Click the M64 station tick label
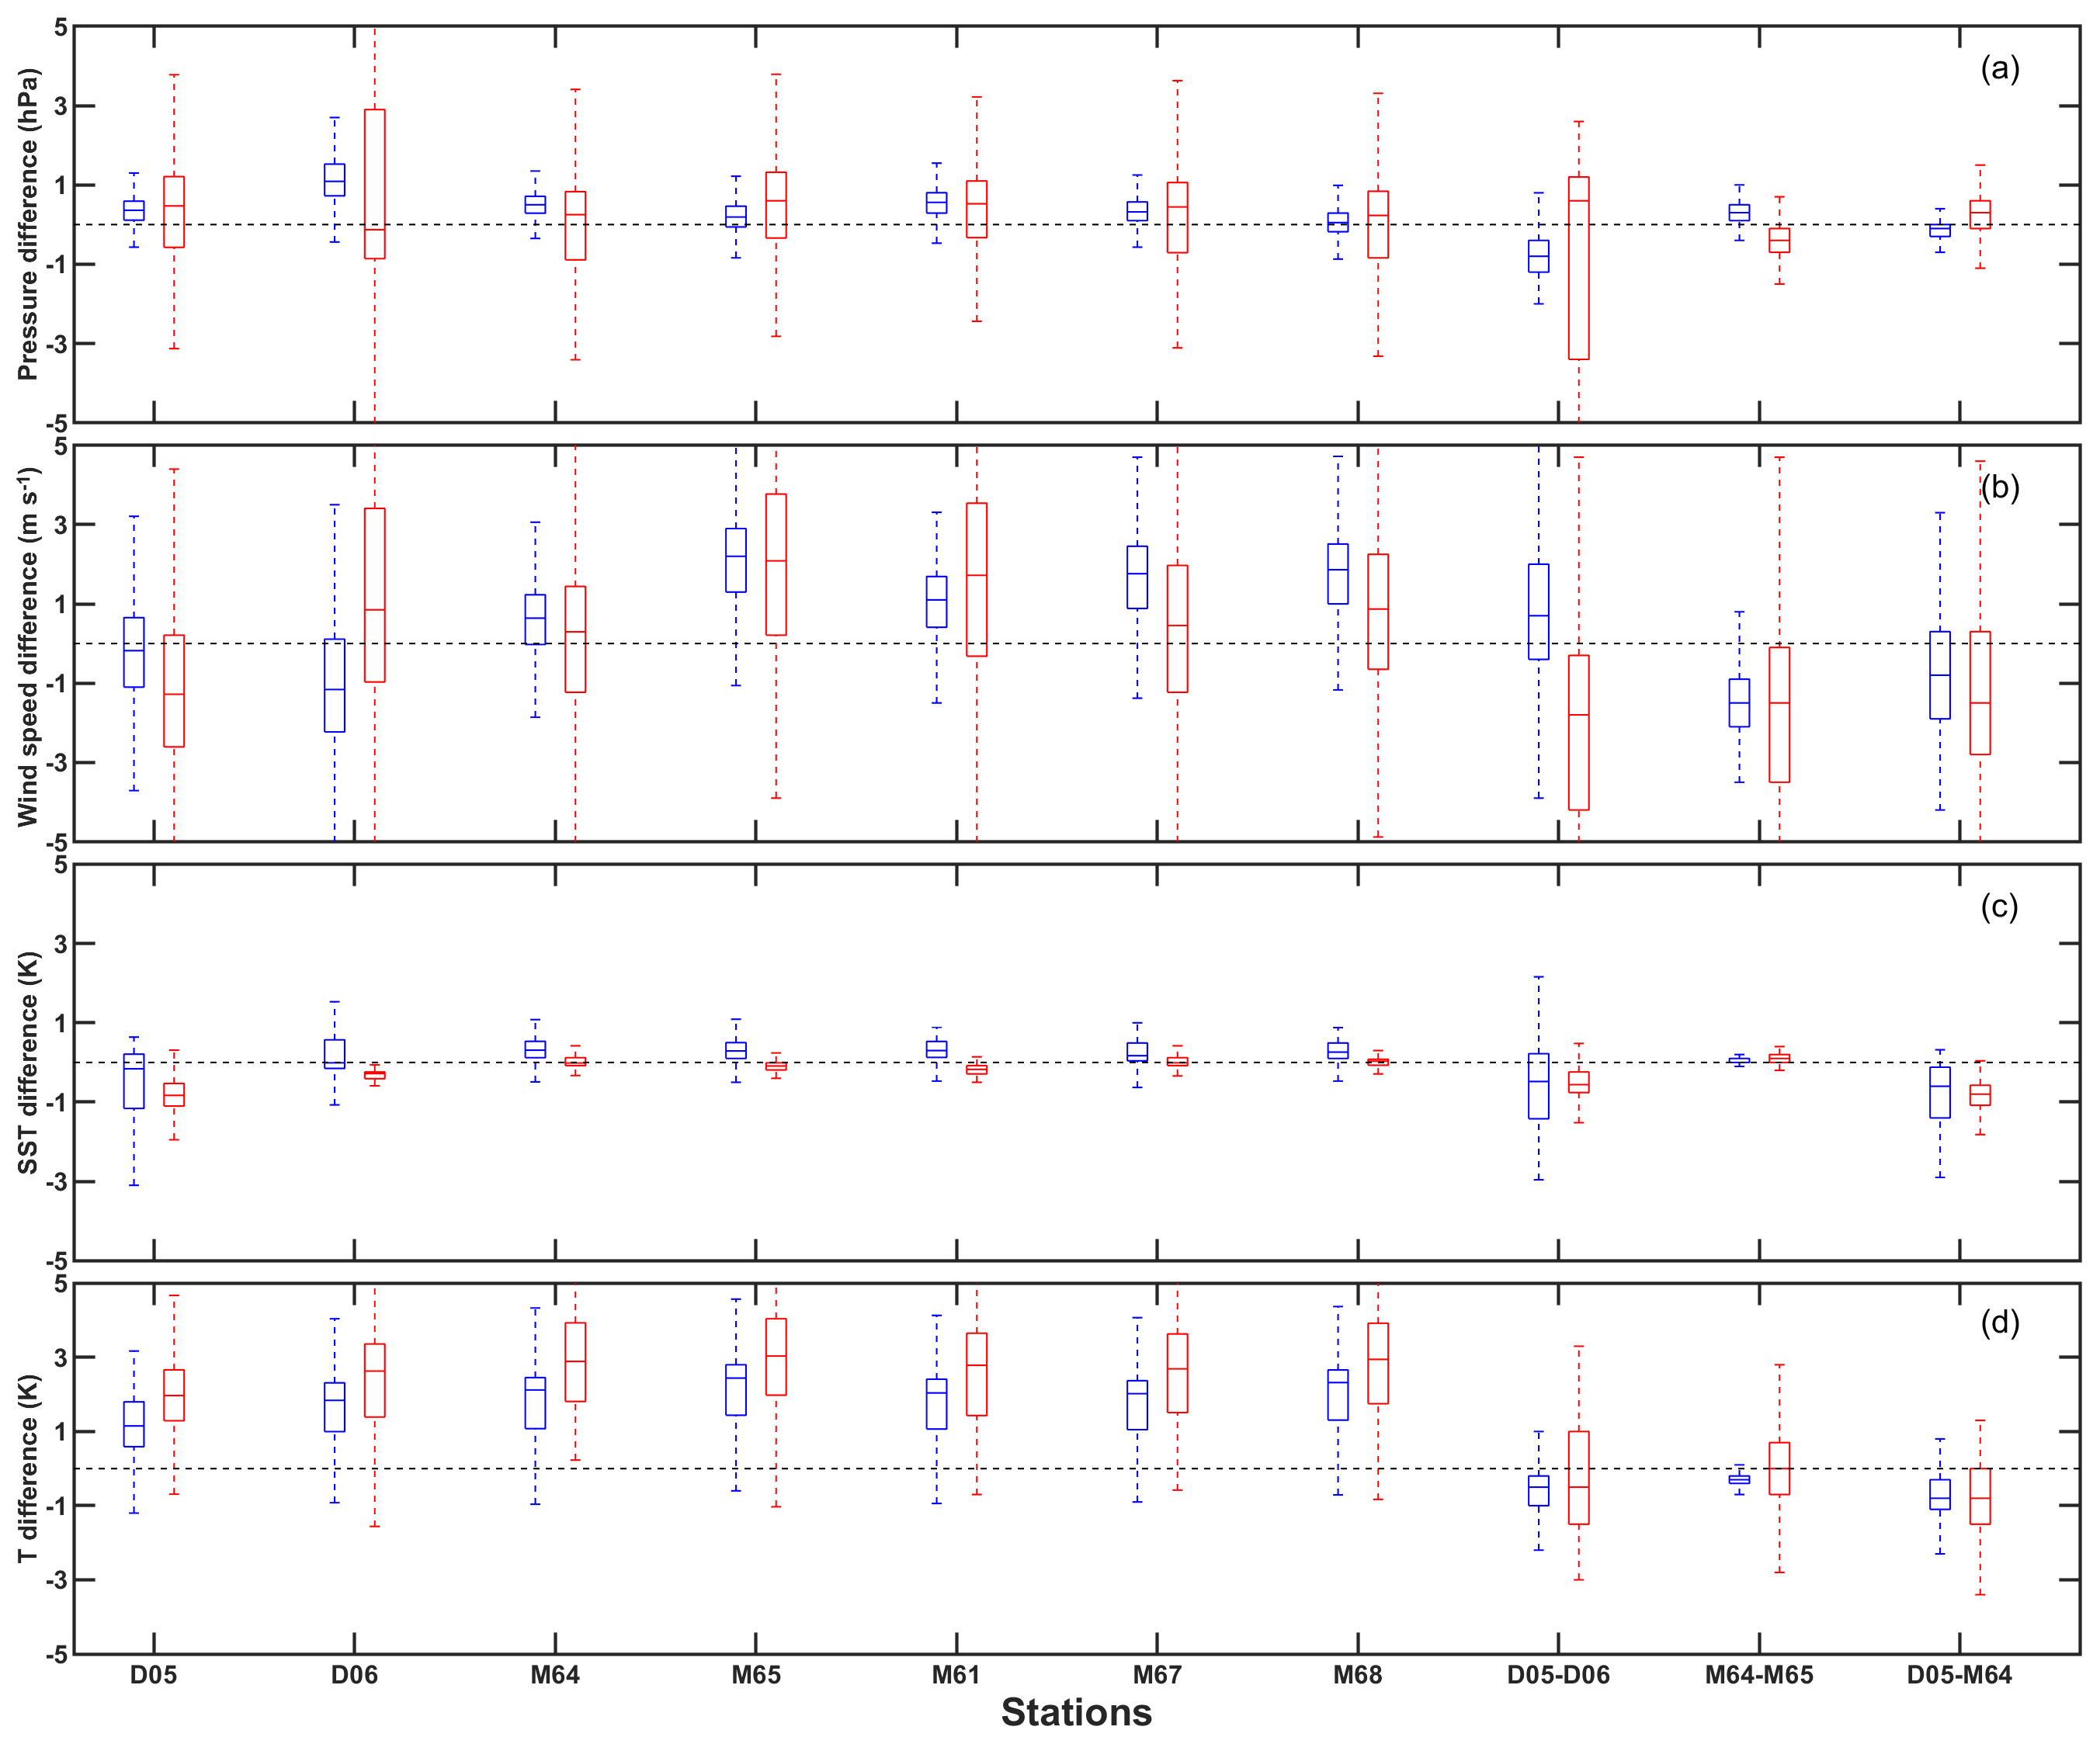This screenshot has height=1744, width=2100. (555, 1674)
